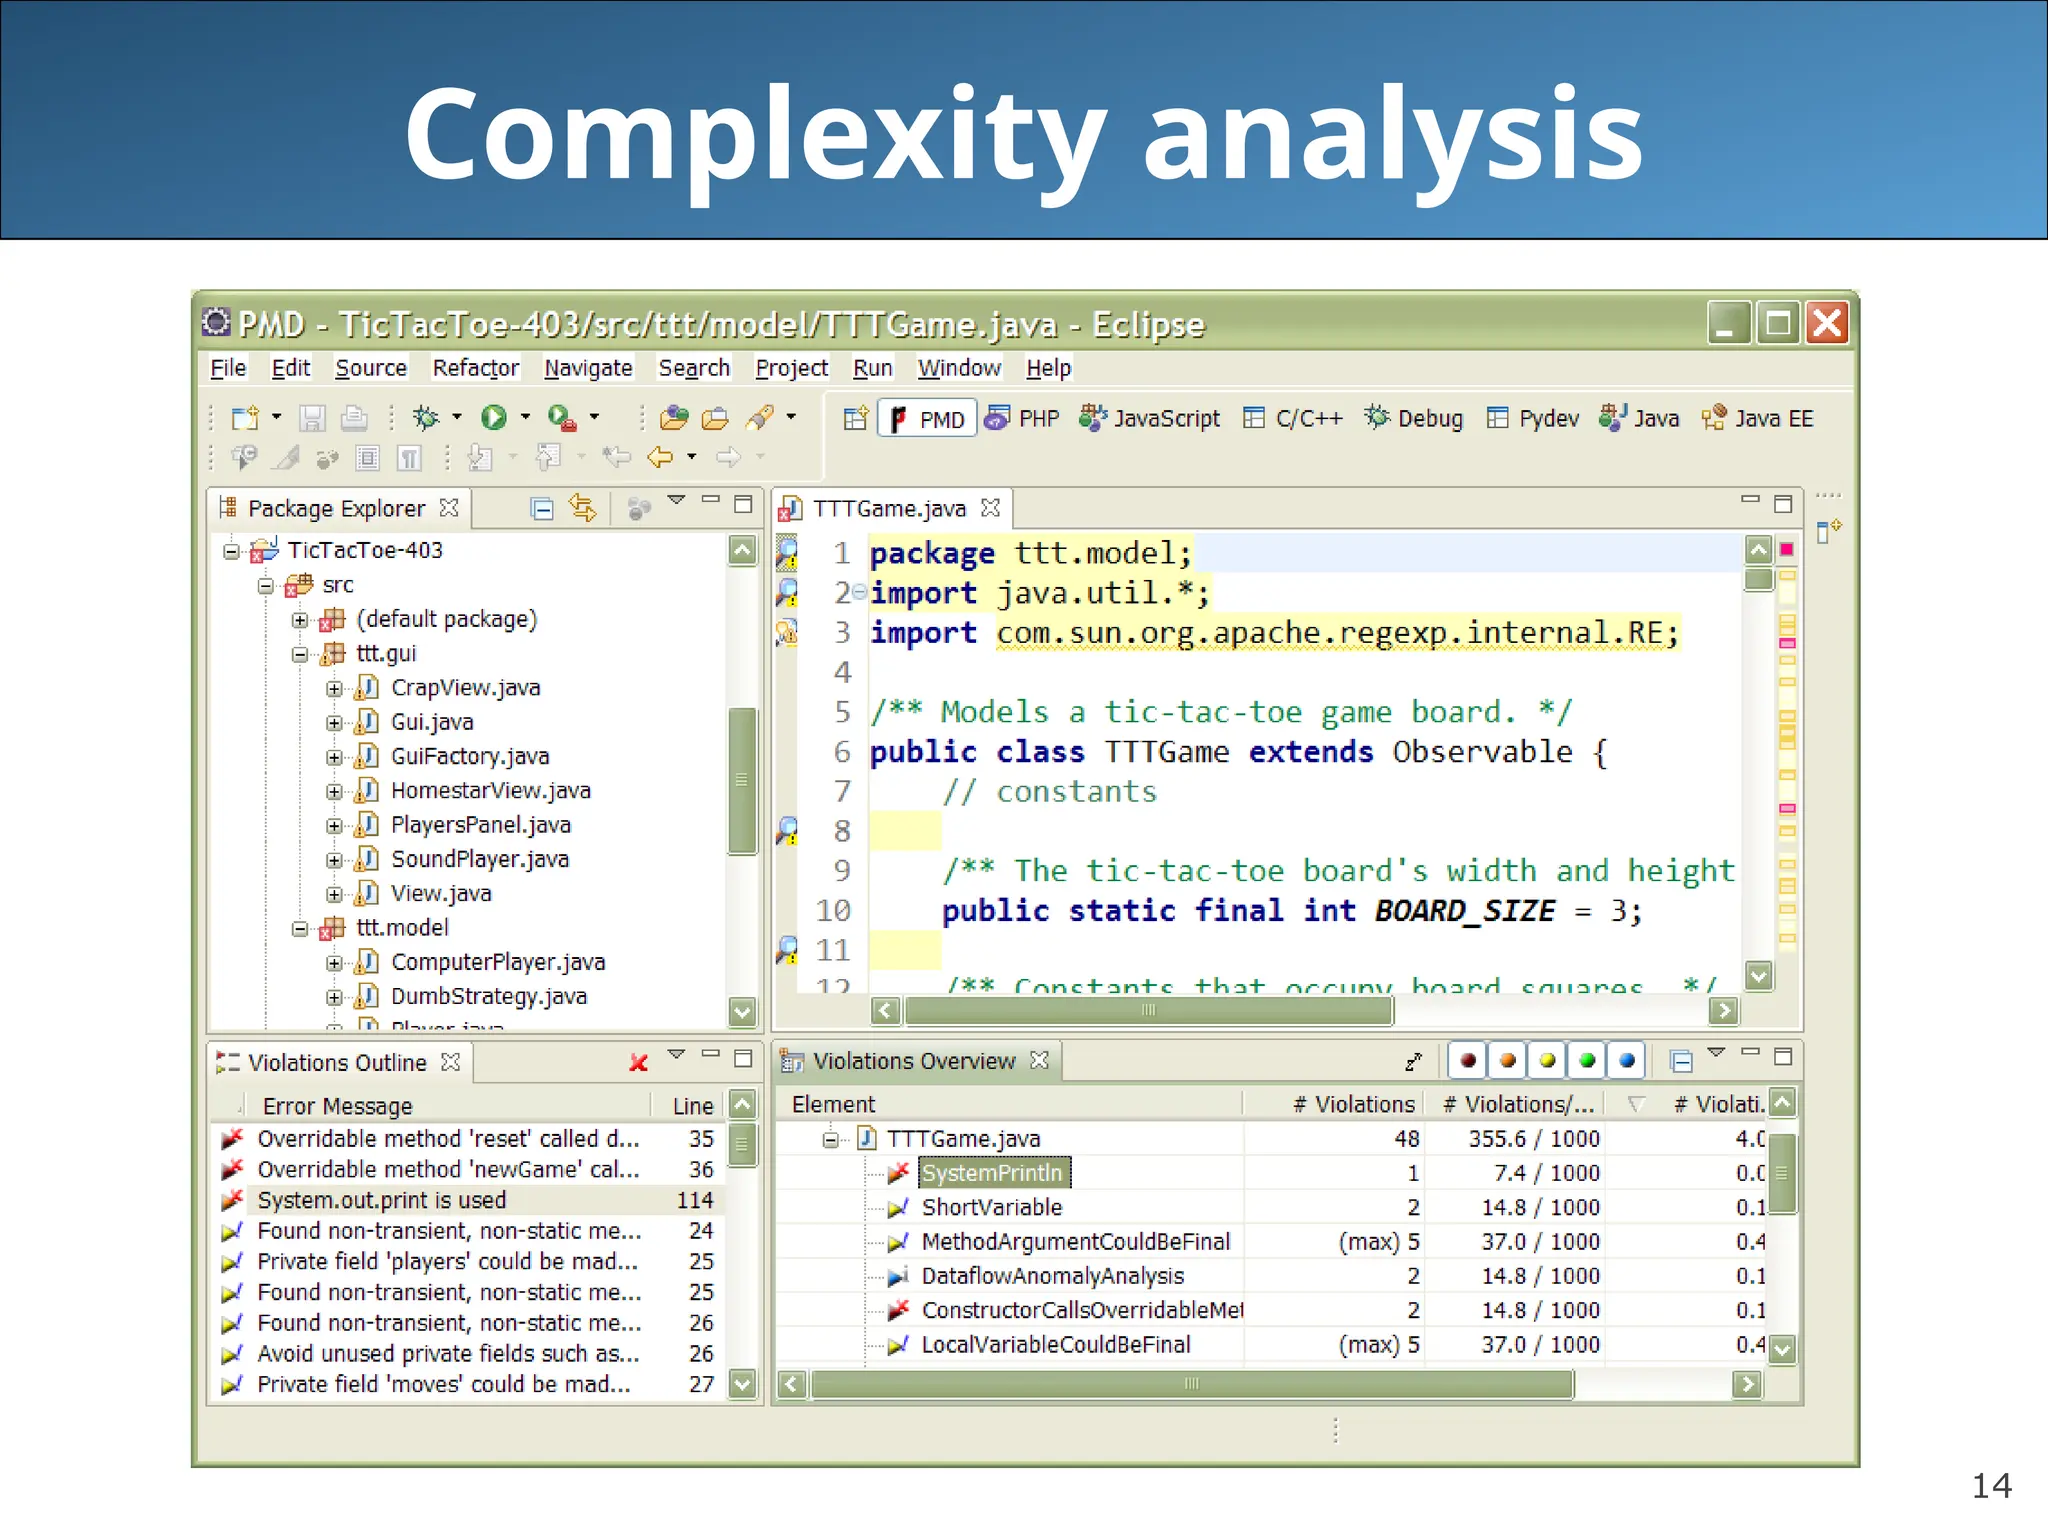
Task: Click the red X in Violations Outline toolbar
Action: pyautogui.click(x=638, y=1062)
